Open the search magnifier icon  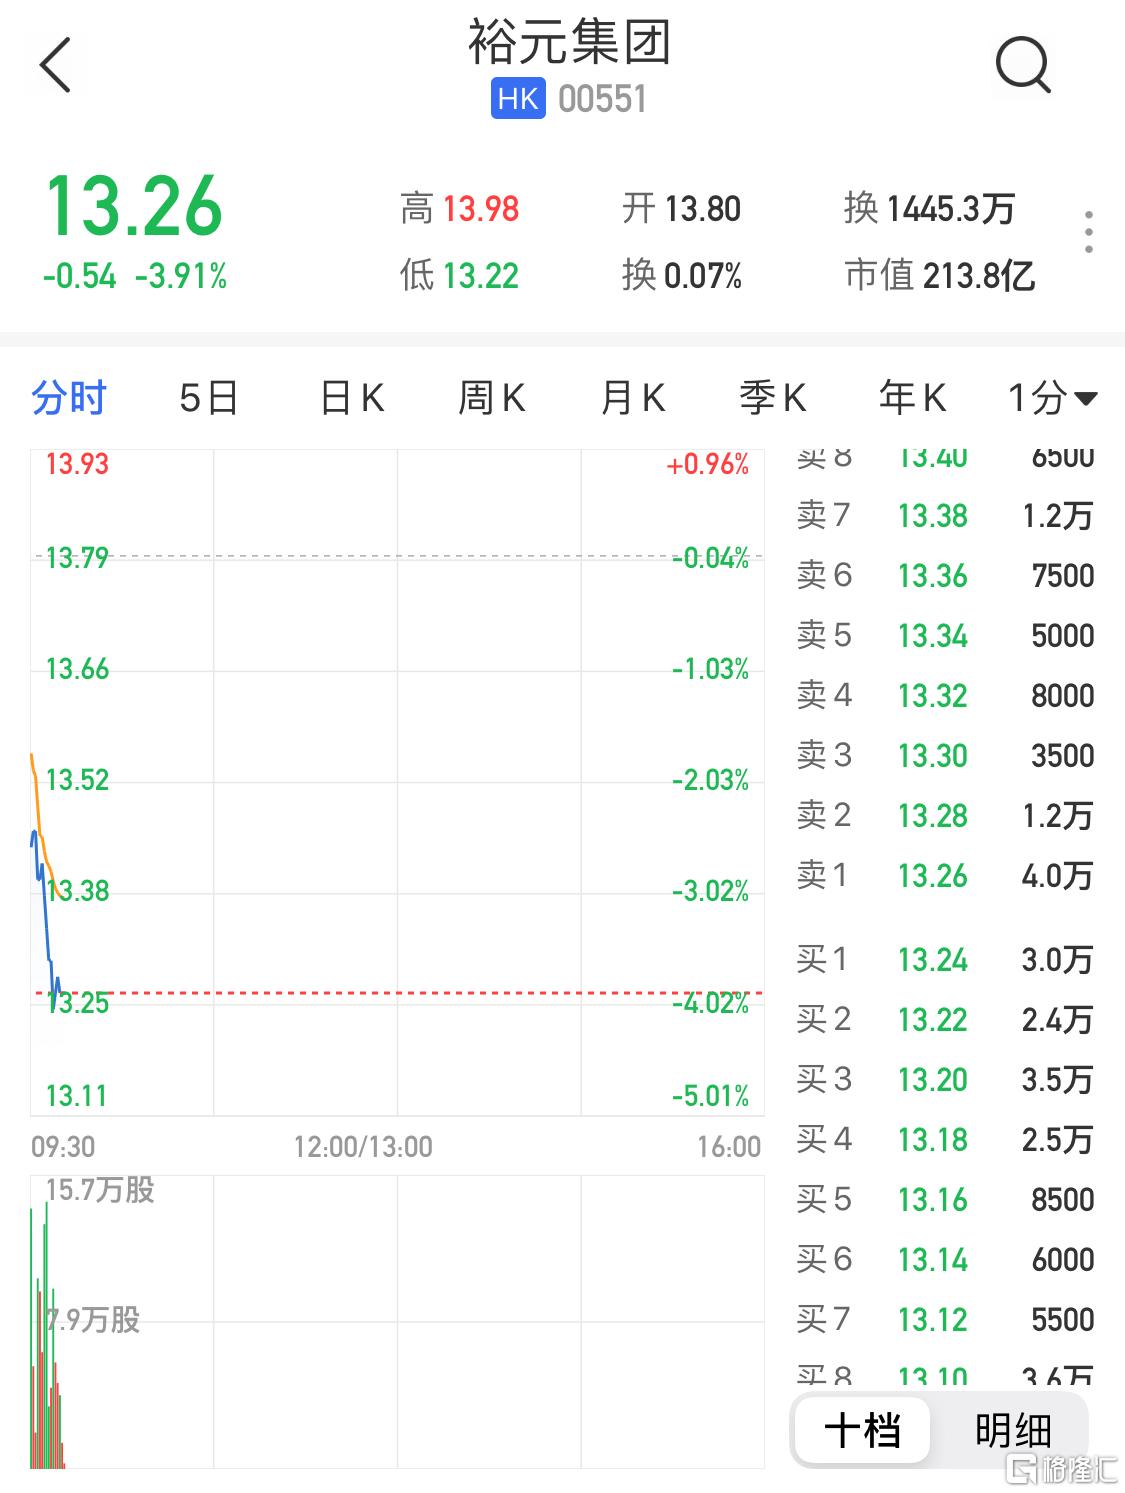pyautogui.click(x=1023, y=65)
